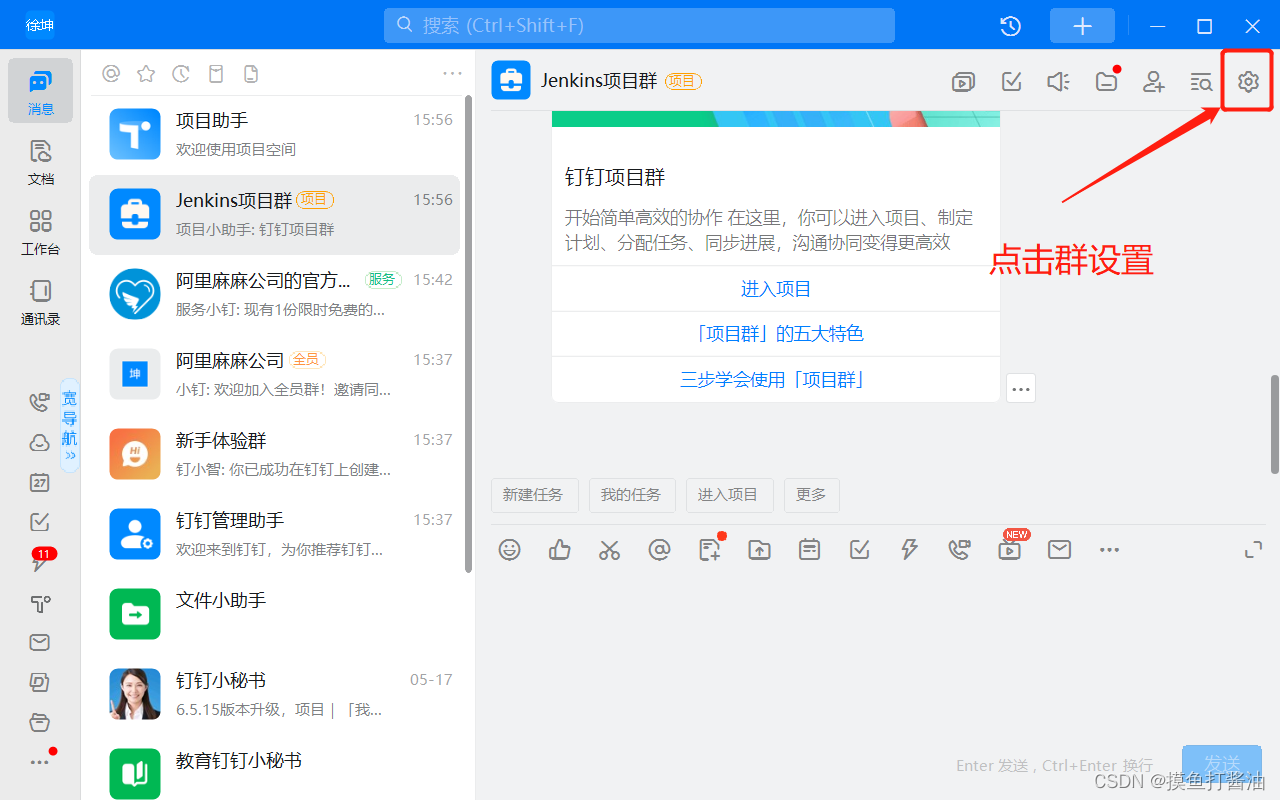
Task: Select the 进入项目 quick tab
Action: coord(728,495)
